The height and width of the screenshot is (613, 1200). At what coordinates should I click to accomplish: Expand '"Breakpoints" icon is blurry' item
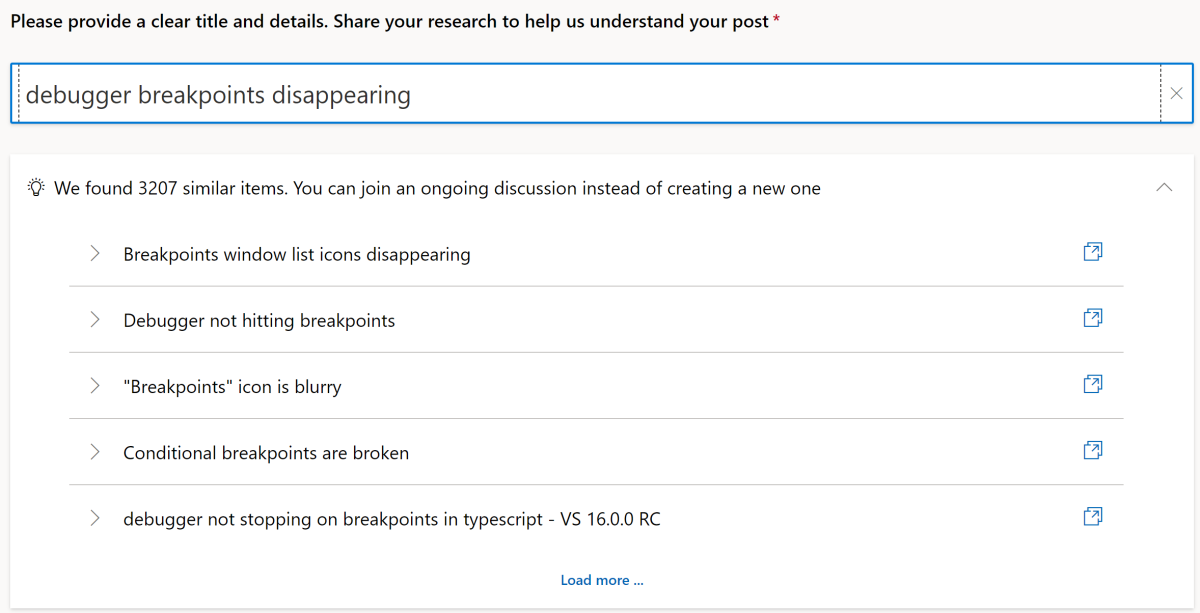point(95,386)
